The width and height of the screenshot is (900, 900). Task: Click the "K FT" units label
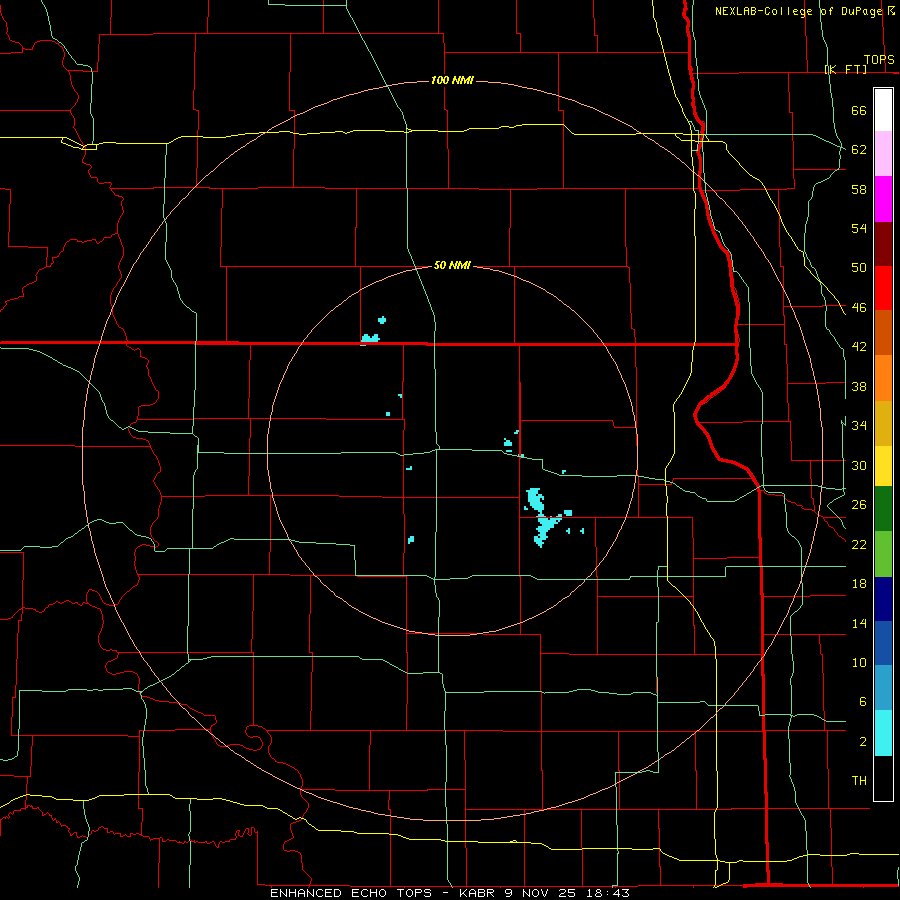pos(847,69)
